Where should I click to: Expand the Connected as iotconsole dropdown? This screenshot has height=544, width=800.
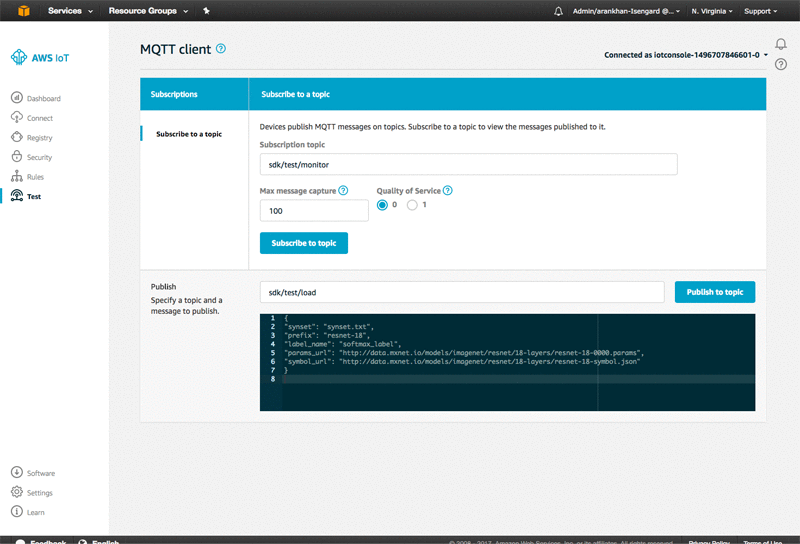point(686,55)
